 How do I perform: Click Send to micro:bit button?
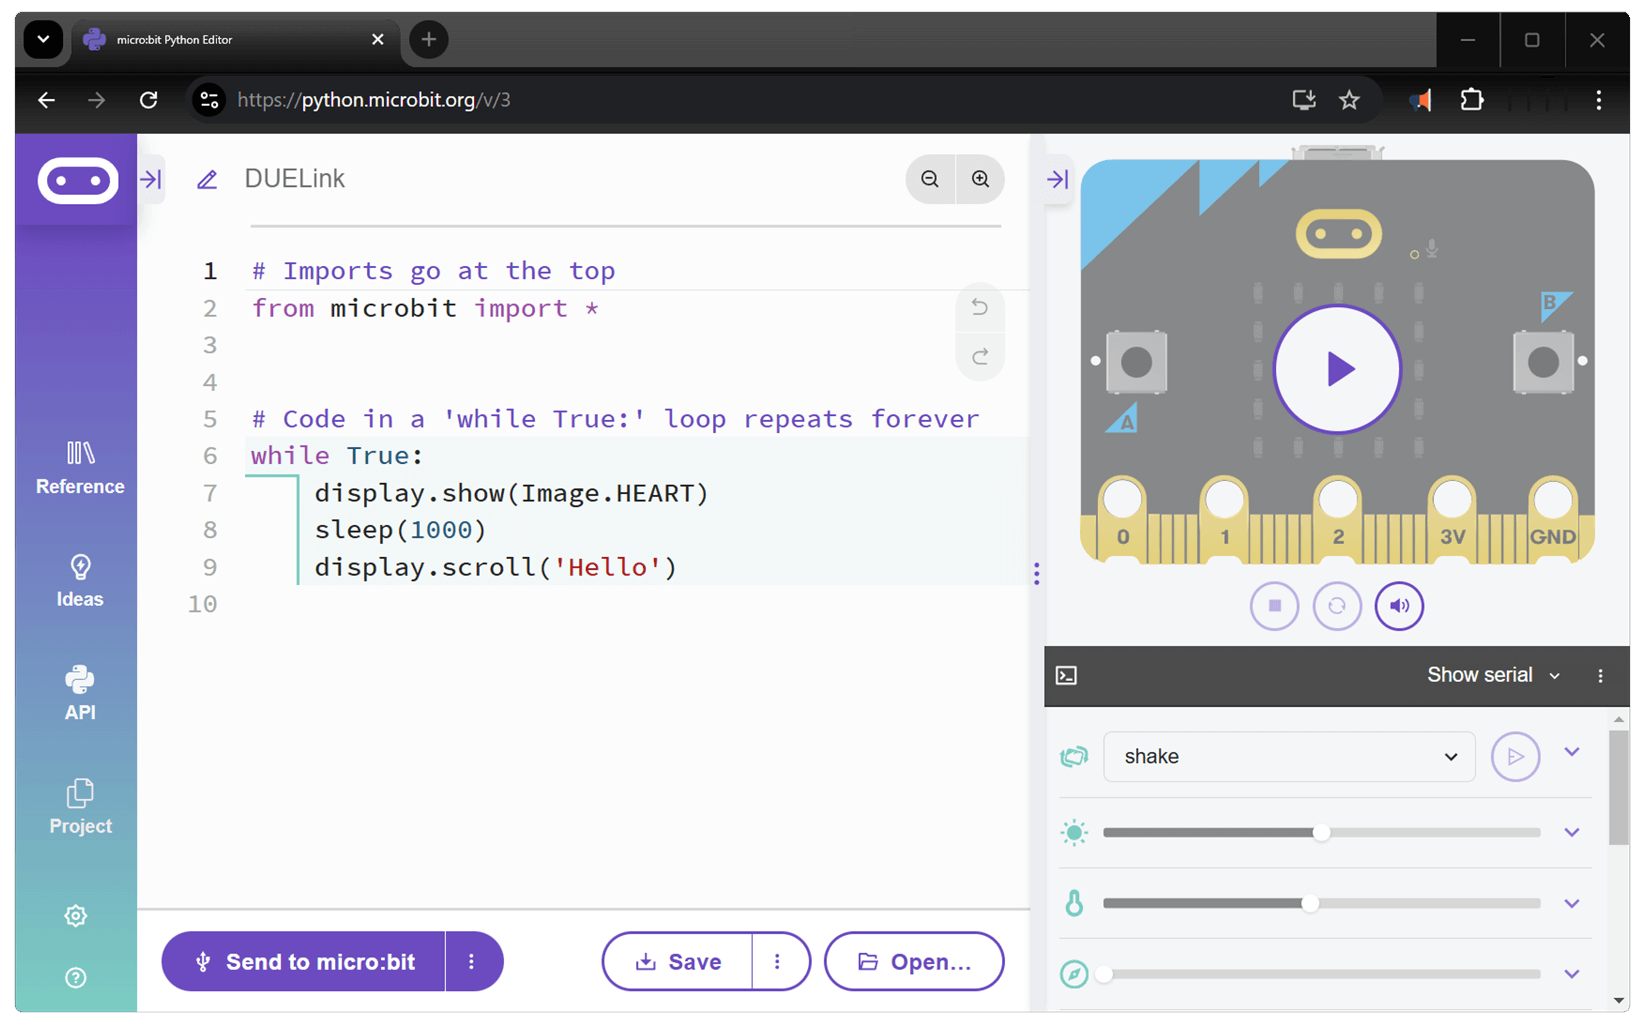(x=303, y=962)
